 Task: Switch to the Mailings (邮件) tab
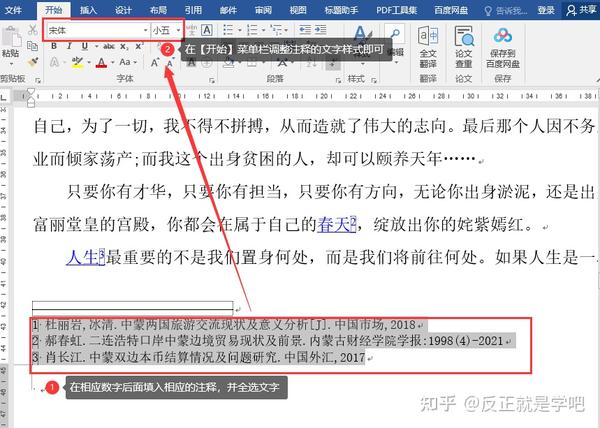click(228, 10)
